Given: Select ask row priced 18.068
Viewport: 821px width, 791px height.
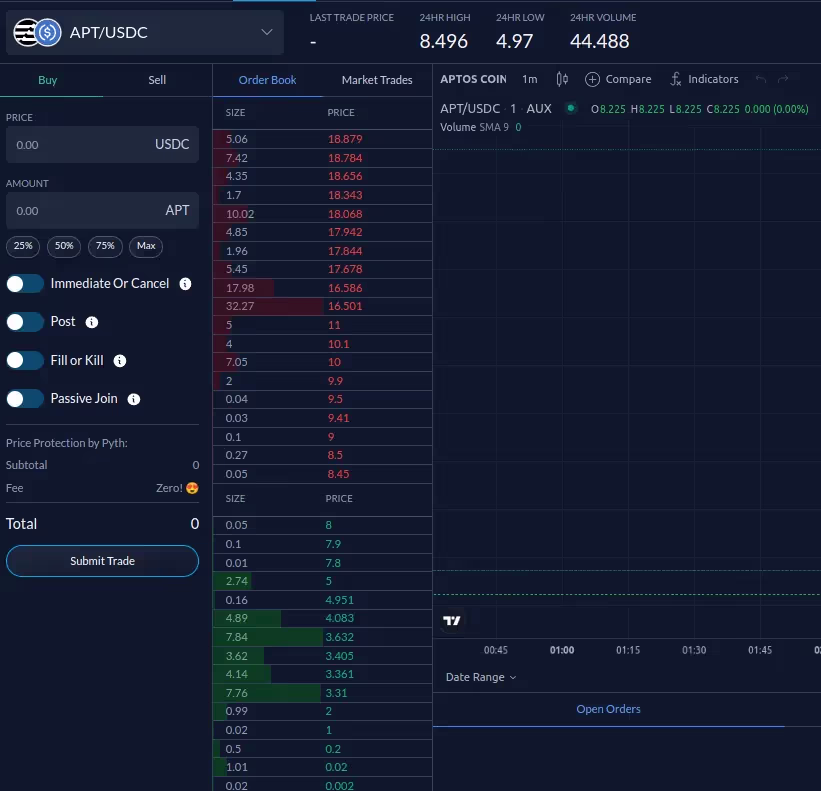Looking at the screenshot, I should (x=323, y=214).
